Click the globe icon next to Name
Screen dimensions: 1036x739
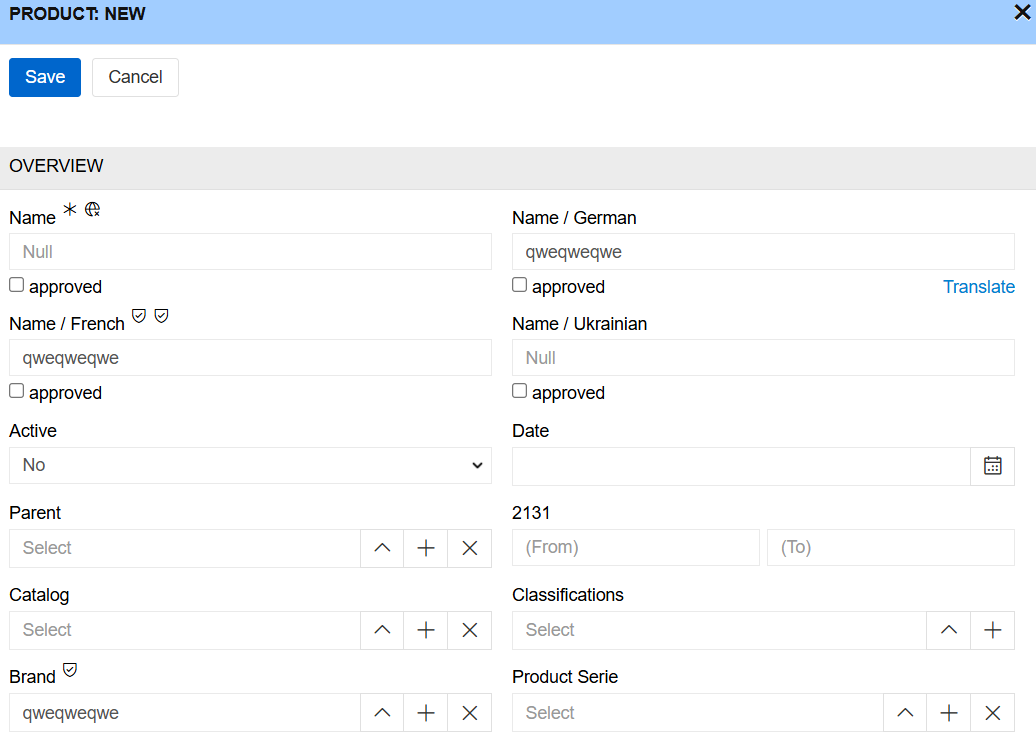[92, 207]
